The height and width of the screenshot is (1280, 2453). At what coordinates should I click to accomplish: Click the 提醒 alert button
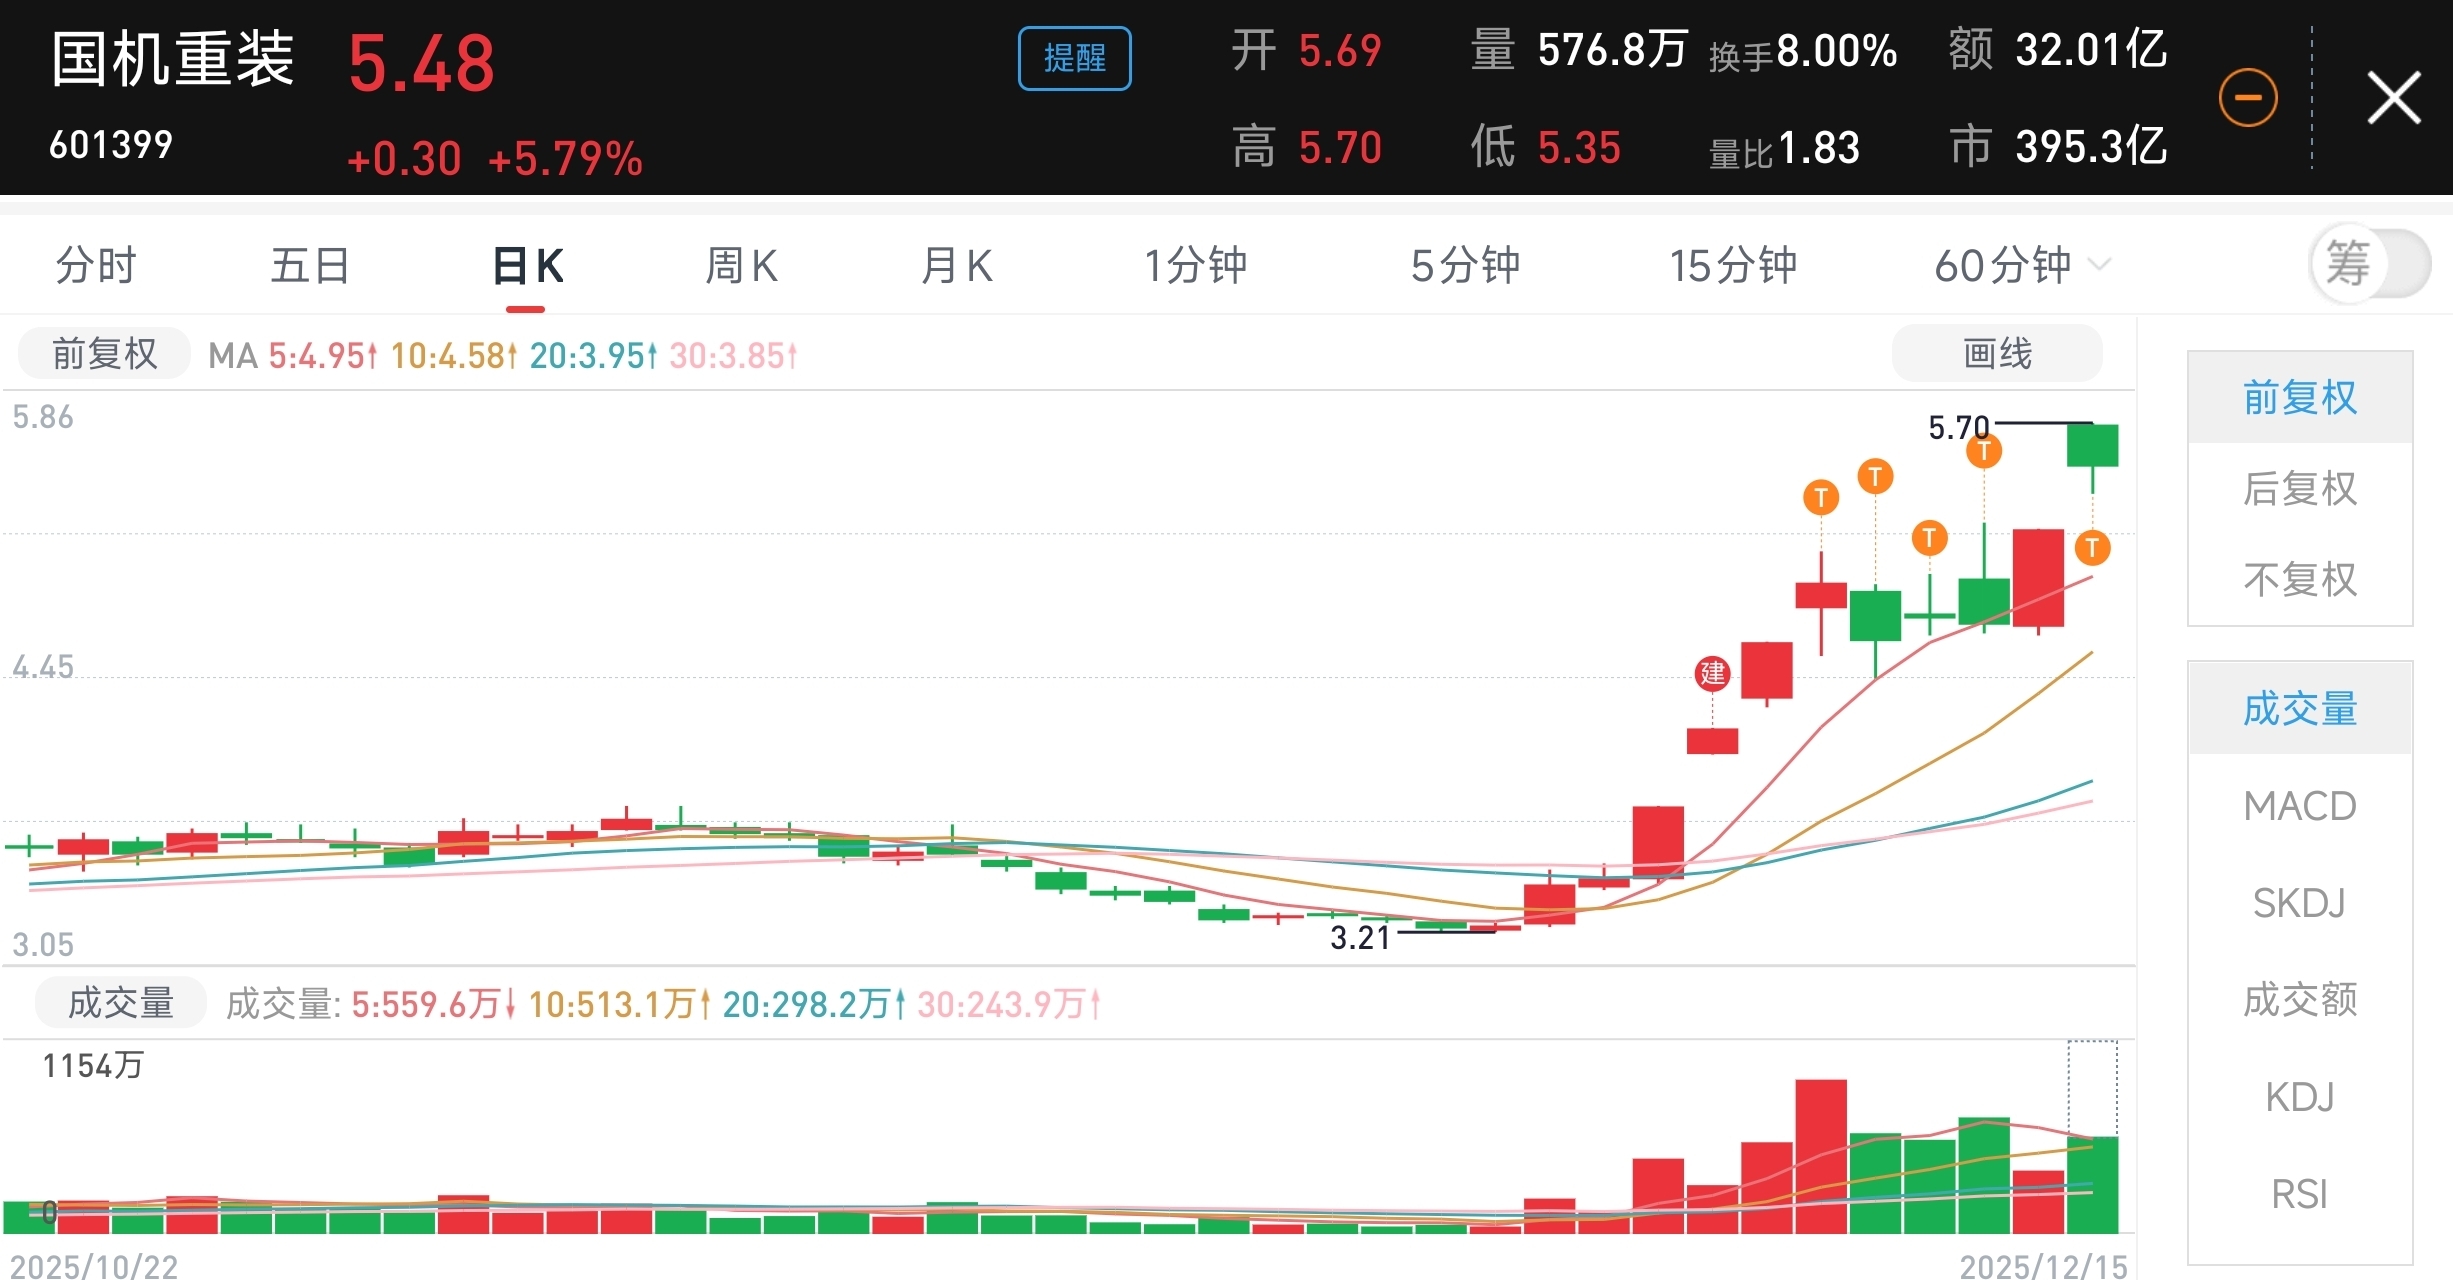(1074, 58)
